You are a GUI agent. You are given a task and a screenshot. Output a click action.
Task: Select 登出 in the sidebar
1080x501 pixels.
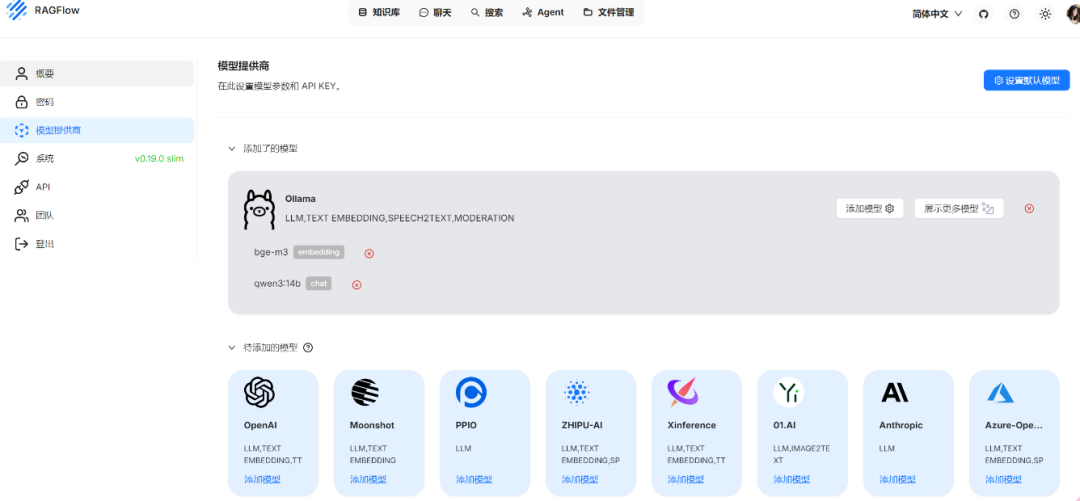click(x=96, y=244)
